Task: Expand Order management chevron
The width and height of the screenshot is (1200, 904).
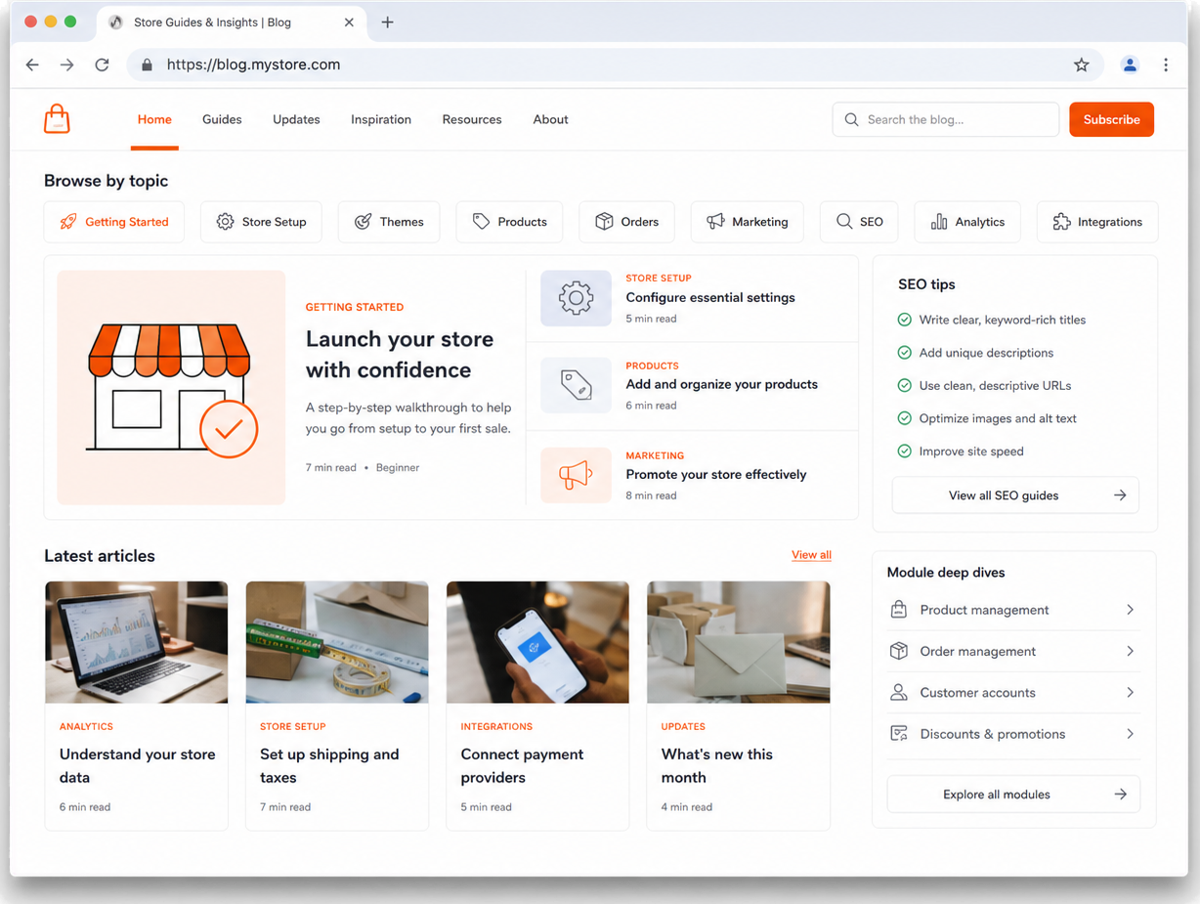Action: point(1130,651)
